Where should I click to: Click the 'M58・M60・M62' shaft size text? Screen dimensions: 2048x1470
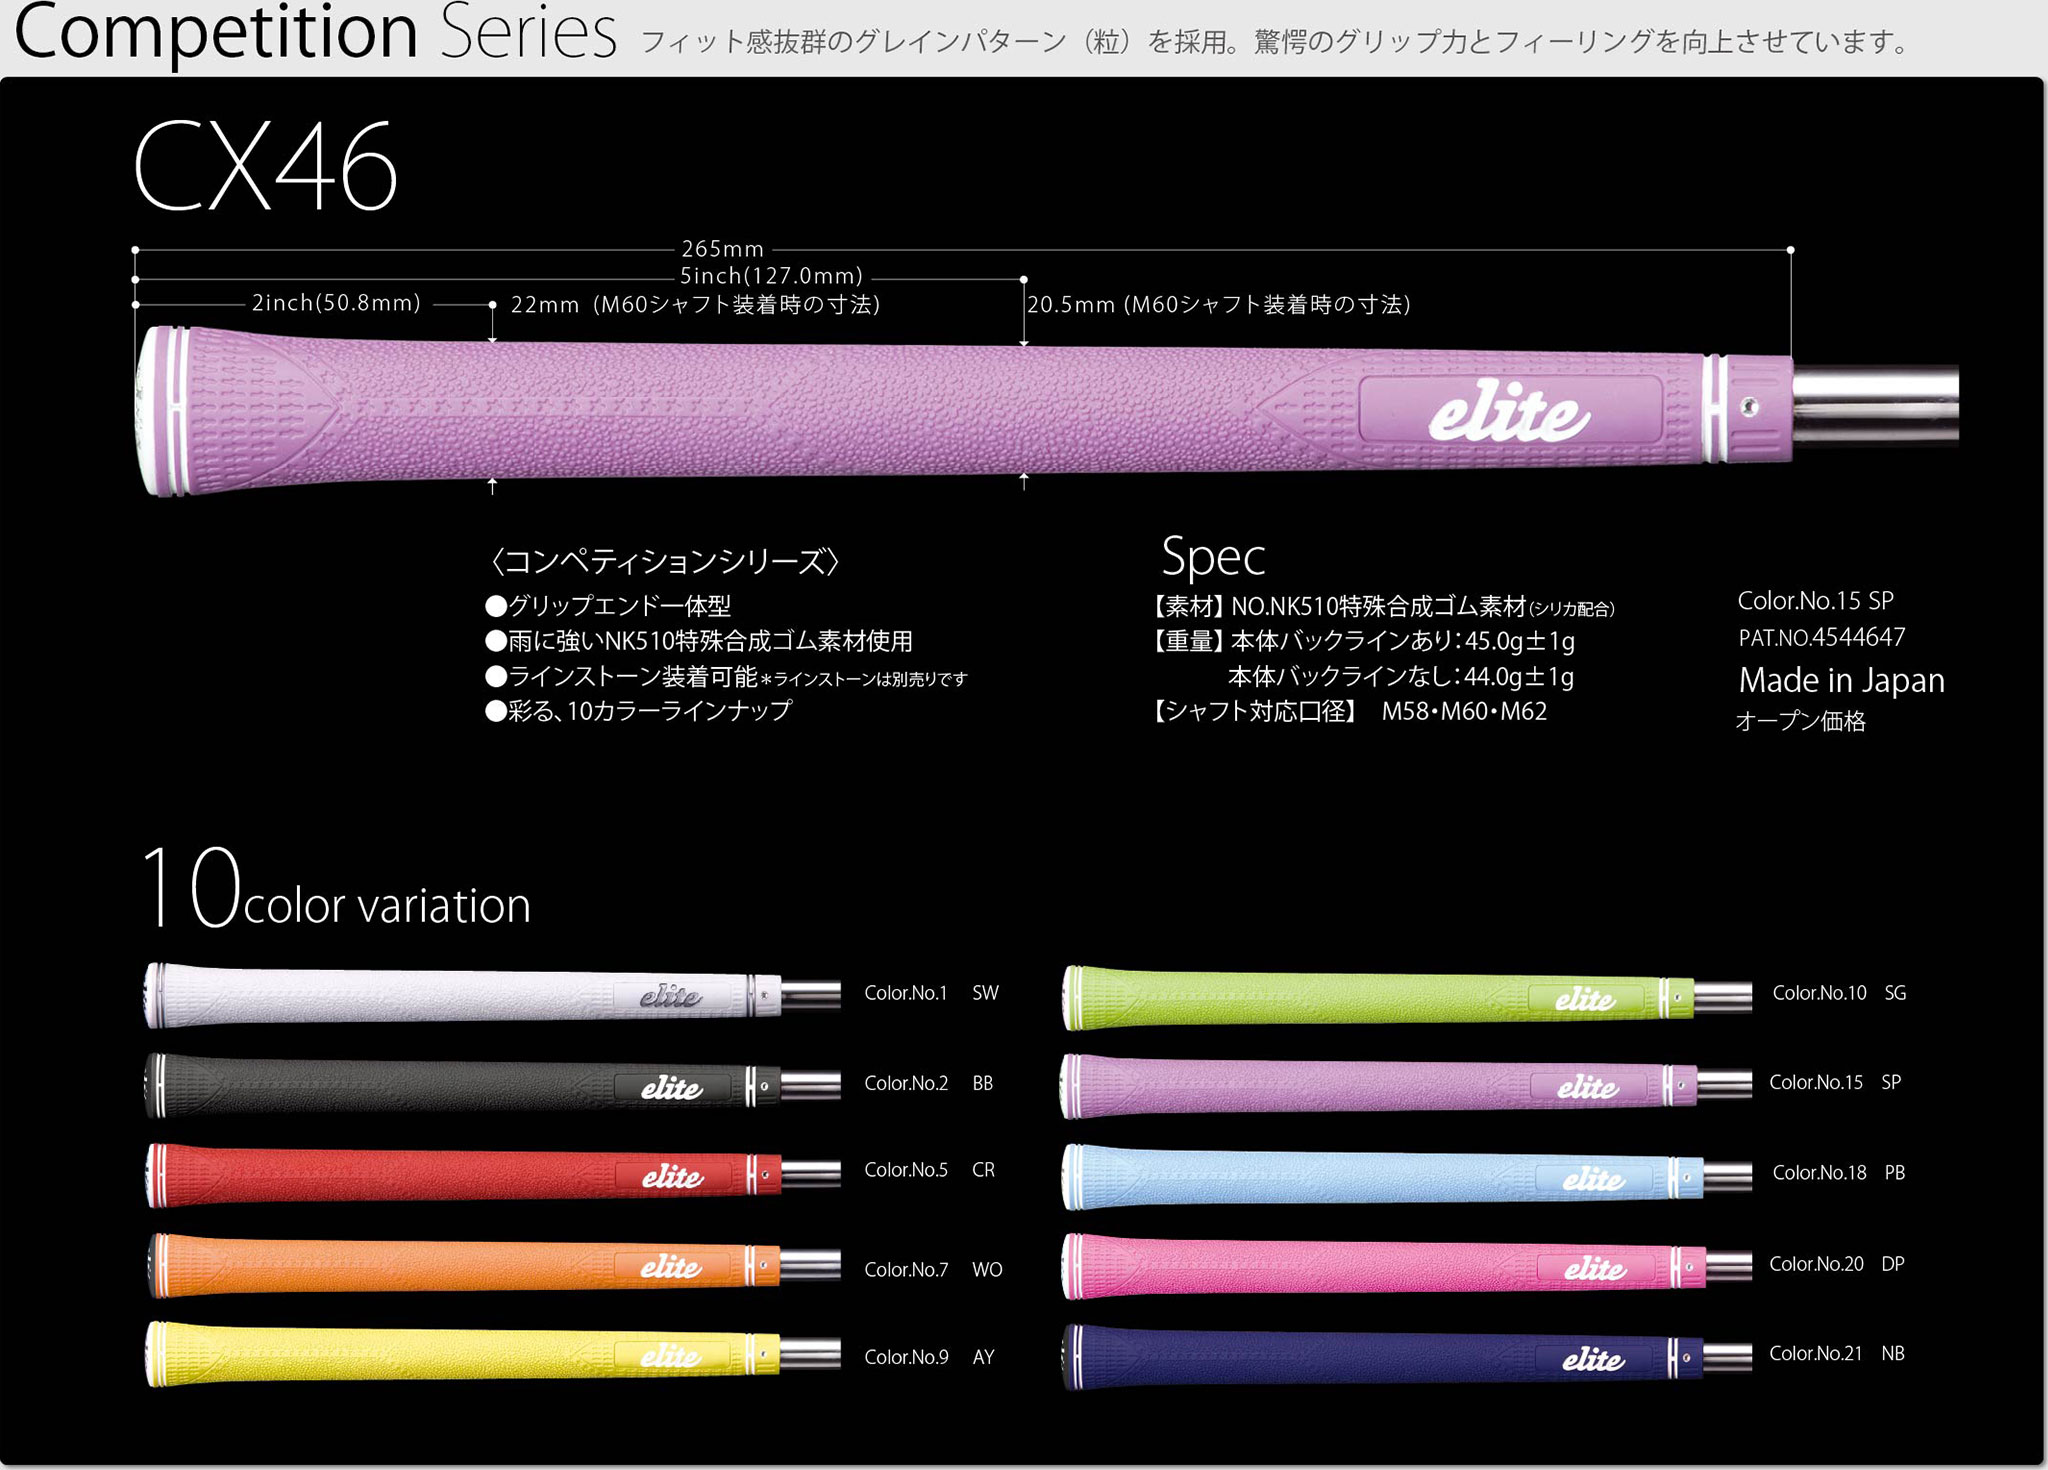[1464, 712]
